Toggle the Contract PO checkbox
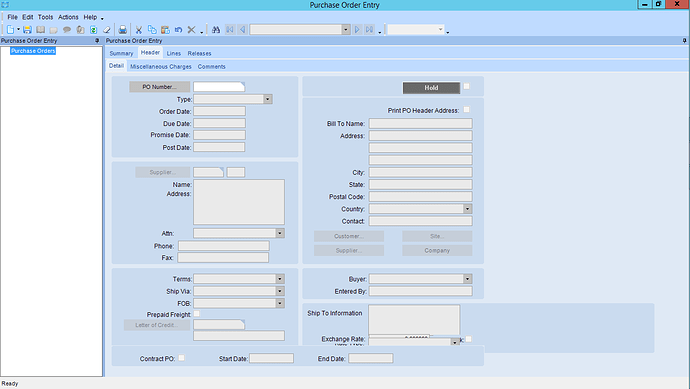690x389 pixels. pyautogui.click(x=181, y=358)
